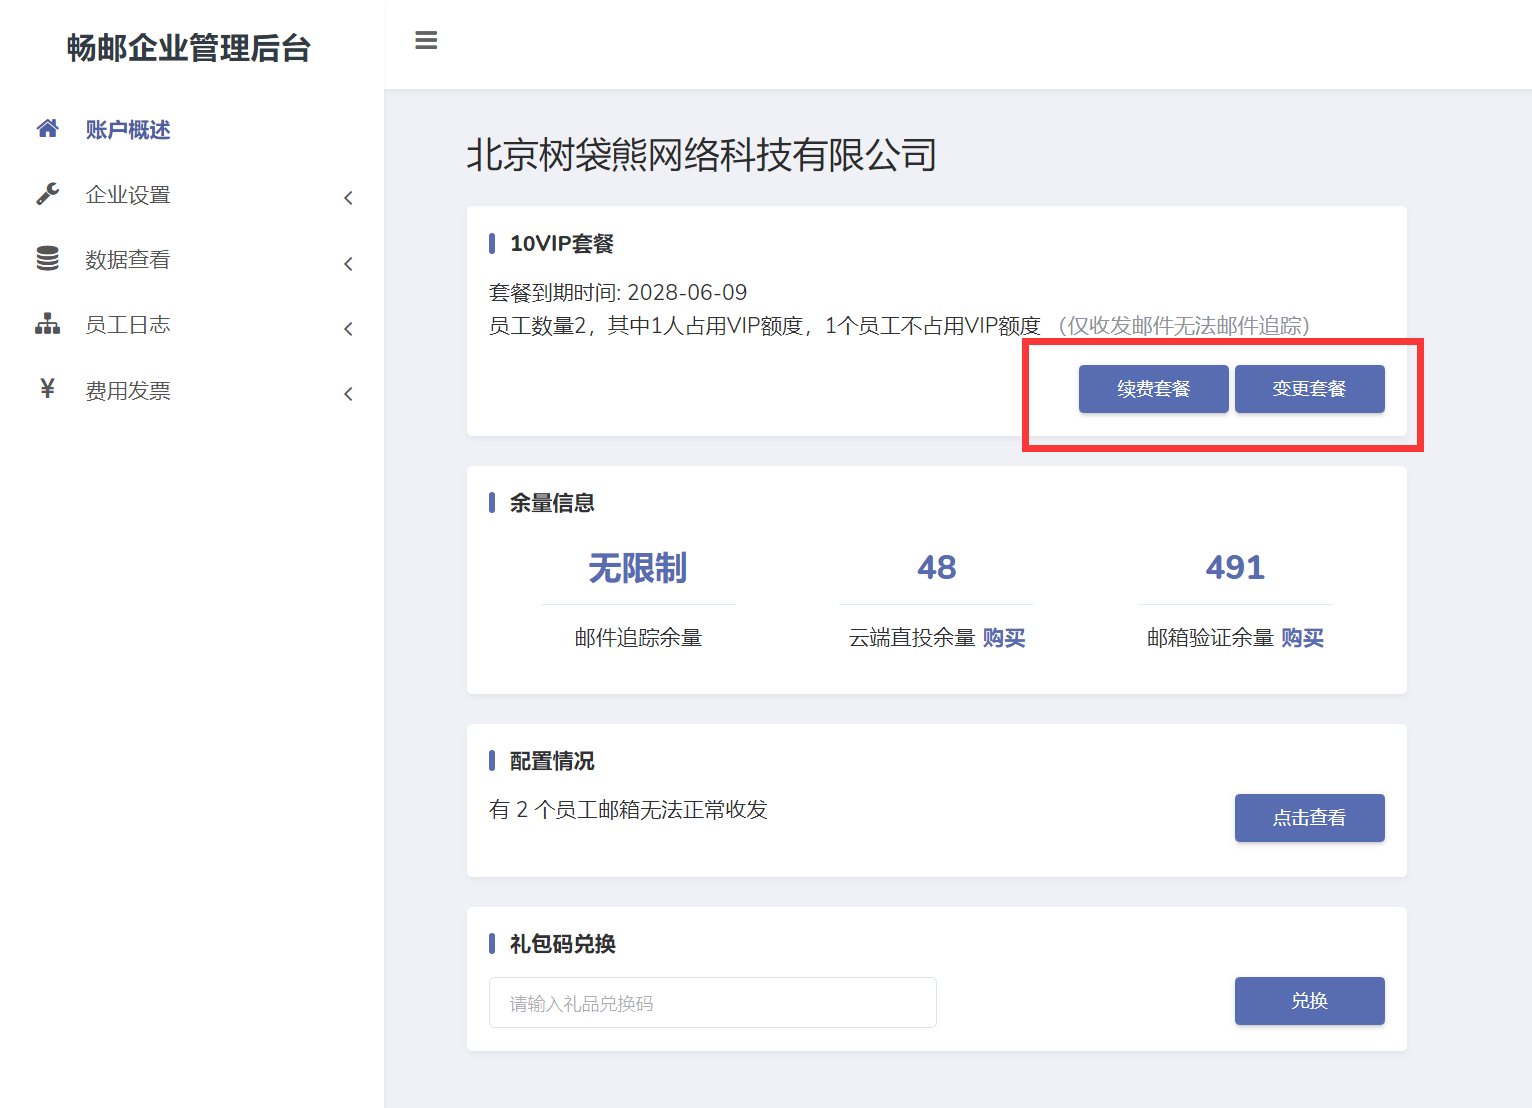The image size is (1532, 1108).
Task: Click the expiry date text 2028-06-09
Action: pos(687,293)
